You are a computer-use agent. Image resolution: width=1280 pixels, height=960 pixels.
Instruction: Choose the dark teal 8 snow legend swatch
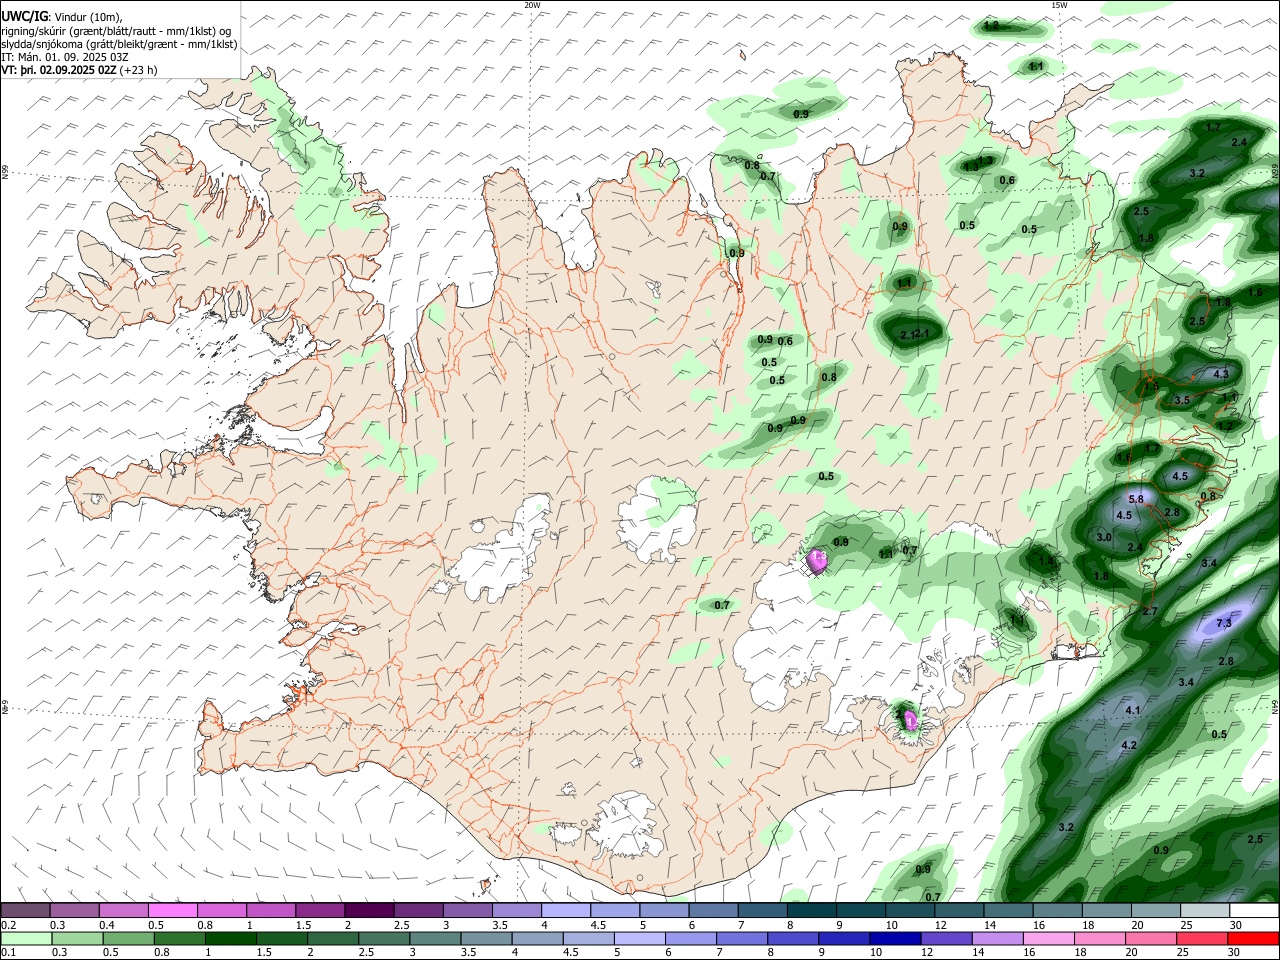(812, 910)
